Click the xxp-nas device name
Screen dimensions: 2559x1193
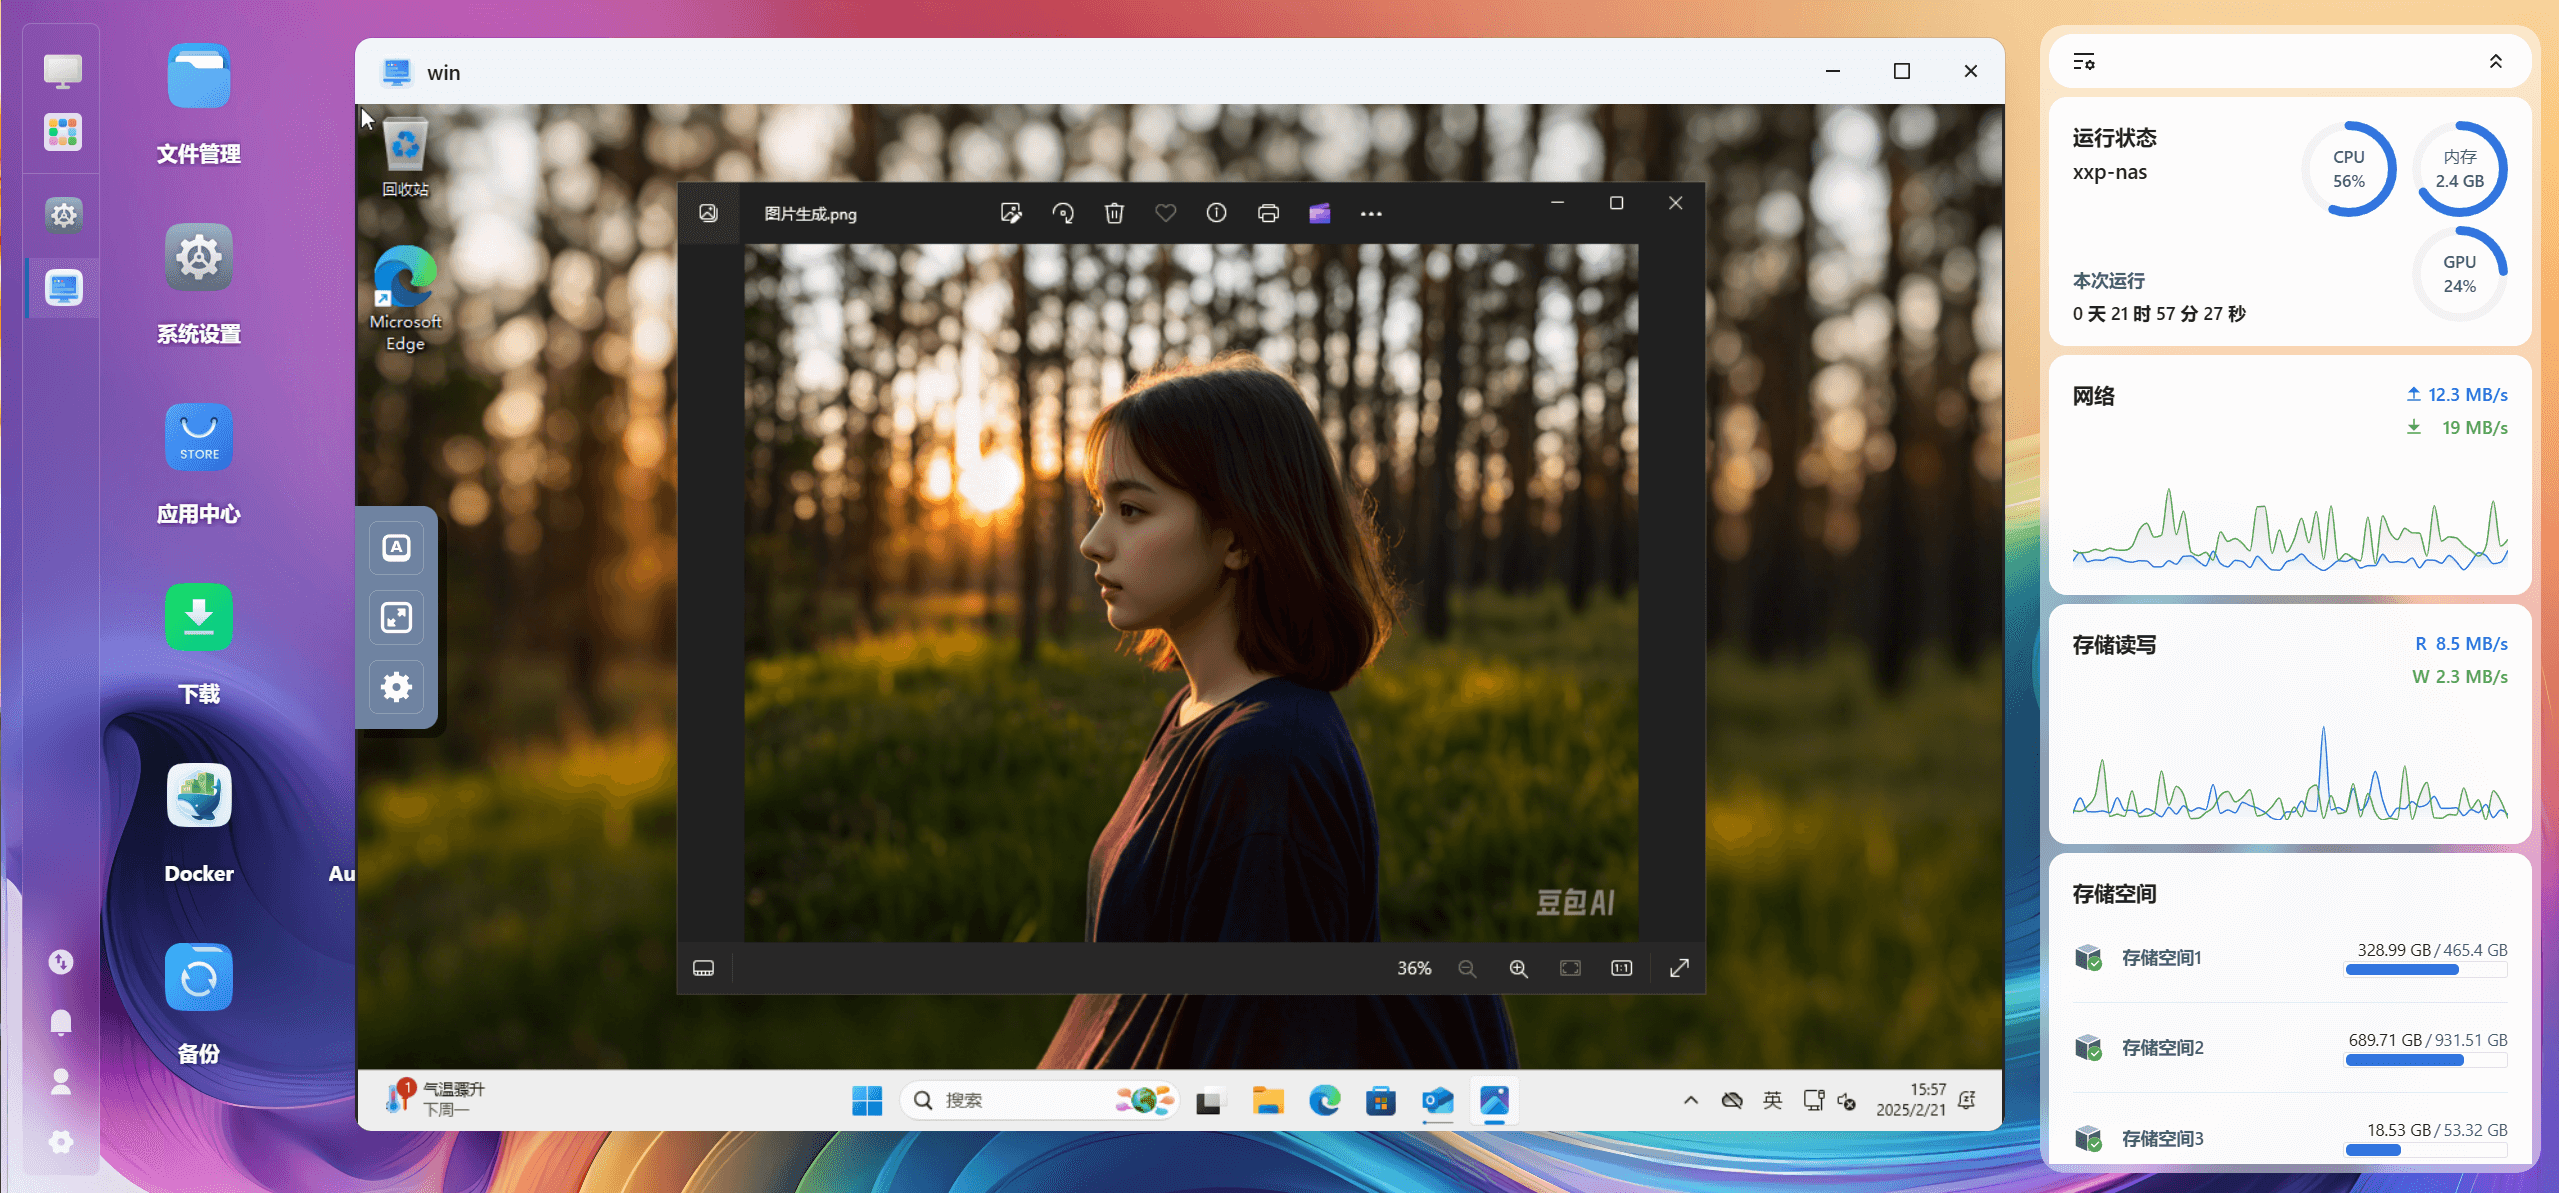click(x=2109, y=172)
